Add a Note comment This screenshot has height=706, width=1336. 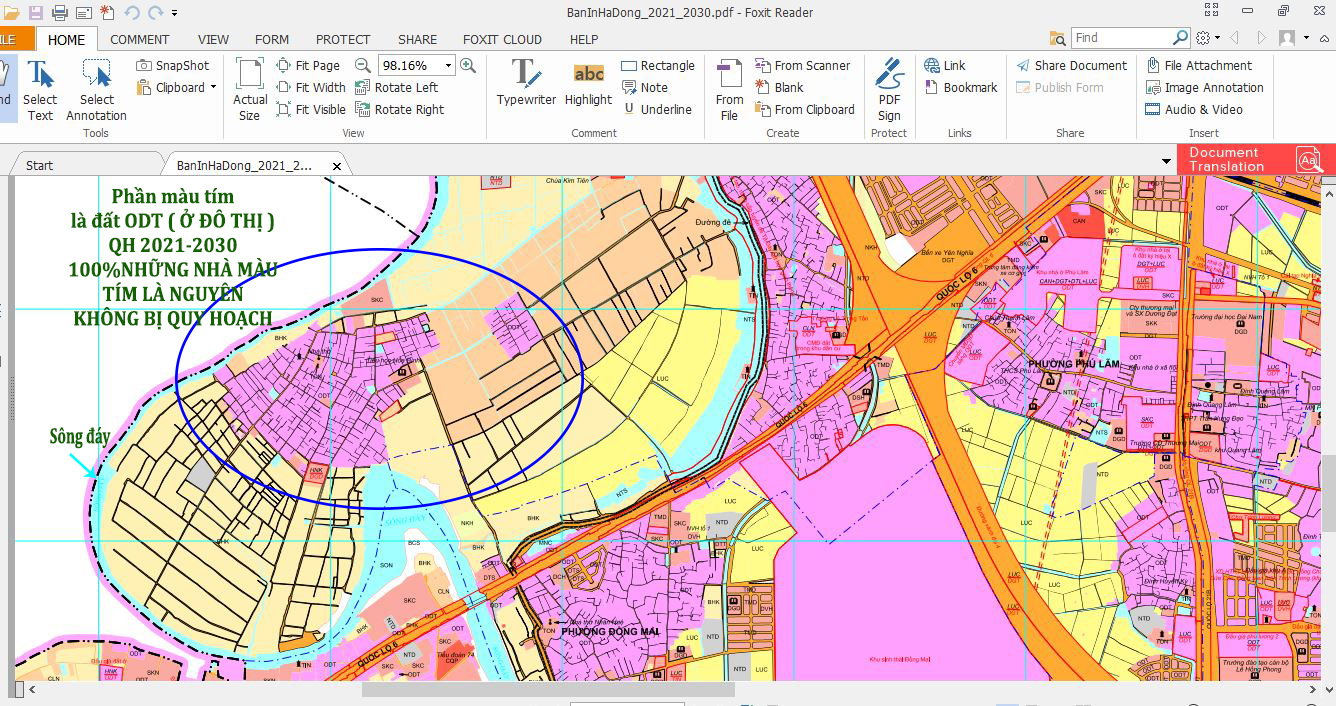coord(645,87)
